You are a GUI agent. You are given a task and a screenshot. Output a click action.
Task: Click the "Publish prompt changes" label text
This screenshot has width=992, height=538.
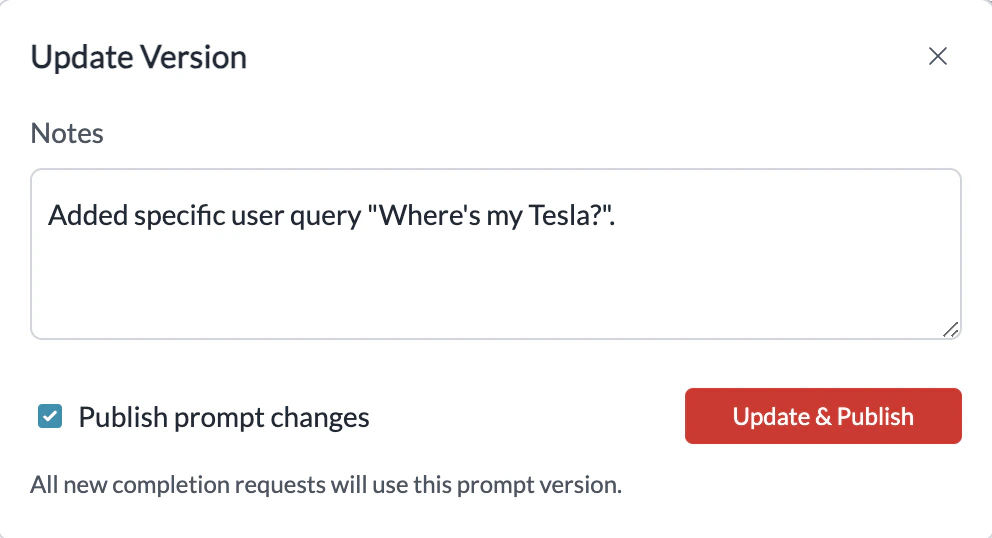point(224,417)
